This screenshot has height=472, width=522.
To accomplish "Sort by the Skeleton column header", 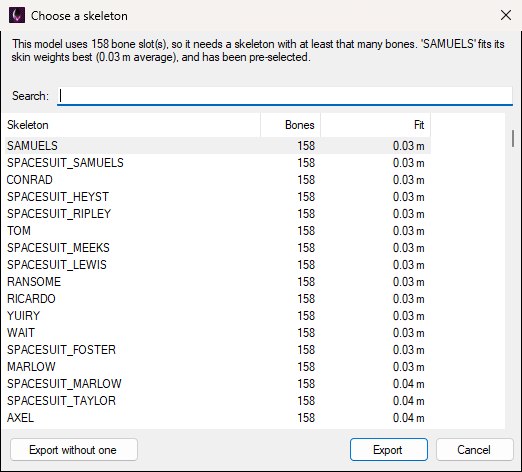I will pyautogui.click(x=133, y=125).
